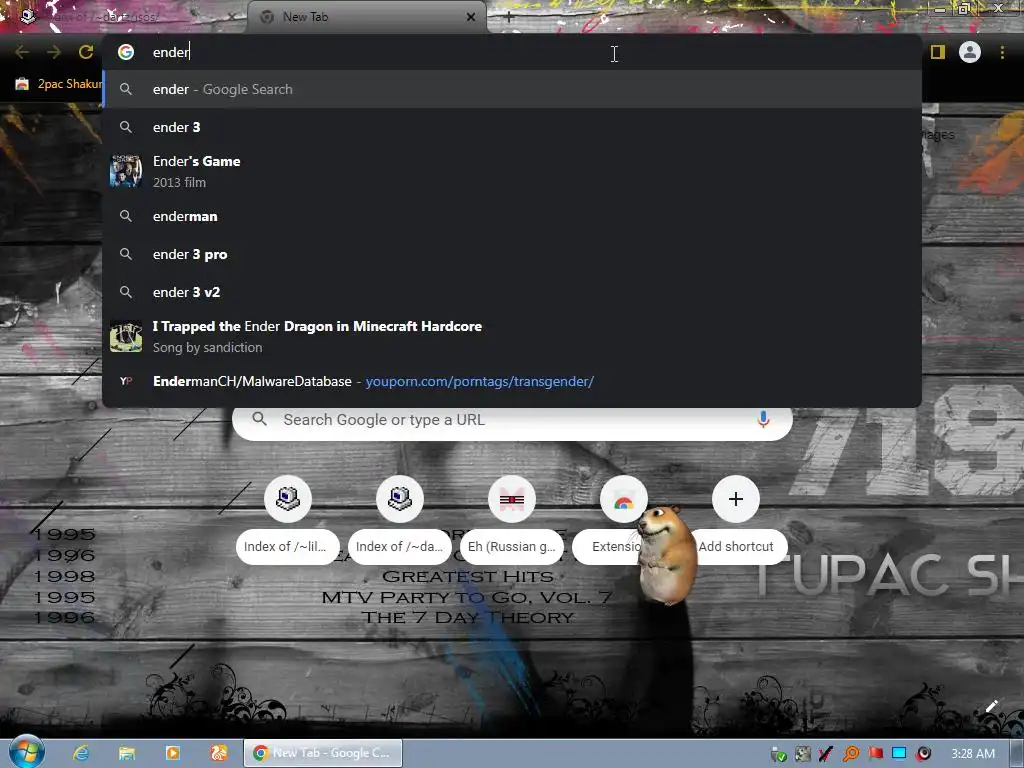Pick 'I Trapped the Ender Dragon' song suggestion
The height and width of the screenshot is (768, 1024).
point(511,336)
